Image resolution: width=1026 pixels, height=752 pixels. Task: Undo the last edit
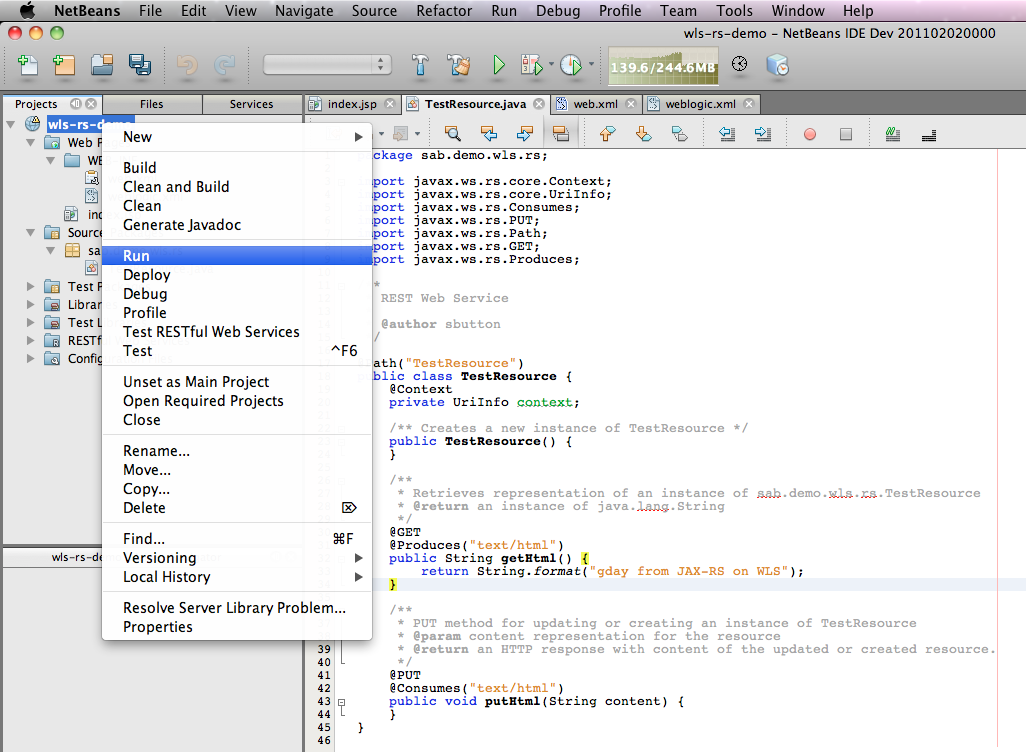coord(186,64)
